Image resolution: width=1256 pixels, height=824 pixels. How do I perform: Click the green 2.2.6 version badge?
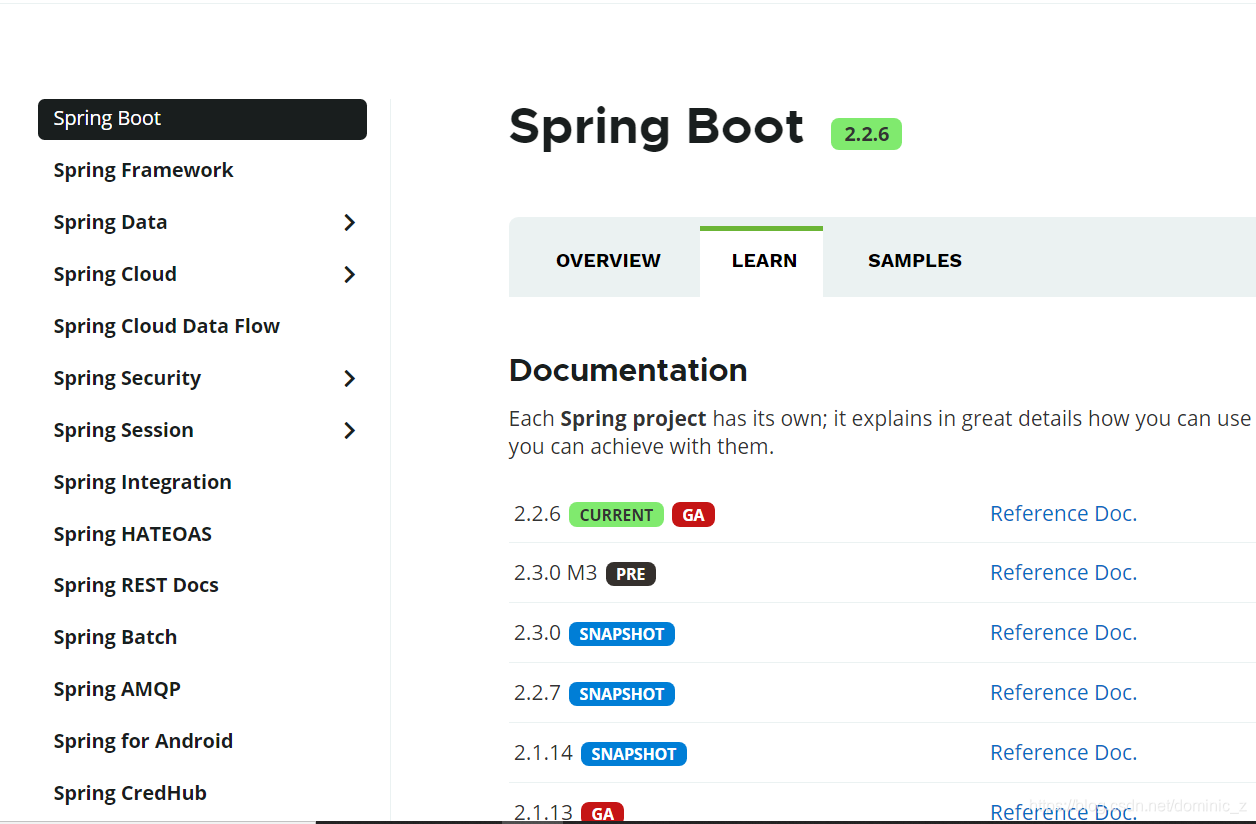pyautogui.click(x=866, y=134)
